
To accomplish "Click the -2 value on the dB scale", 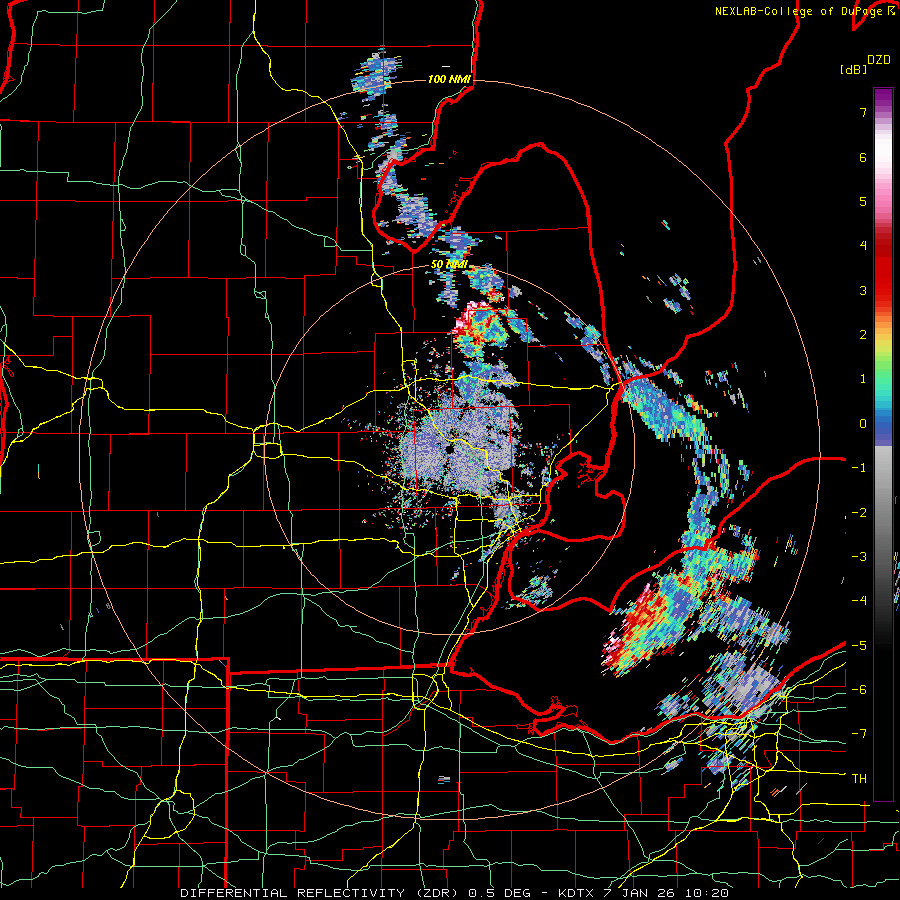I will (x=859, y=513).
